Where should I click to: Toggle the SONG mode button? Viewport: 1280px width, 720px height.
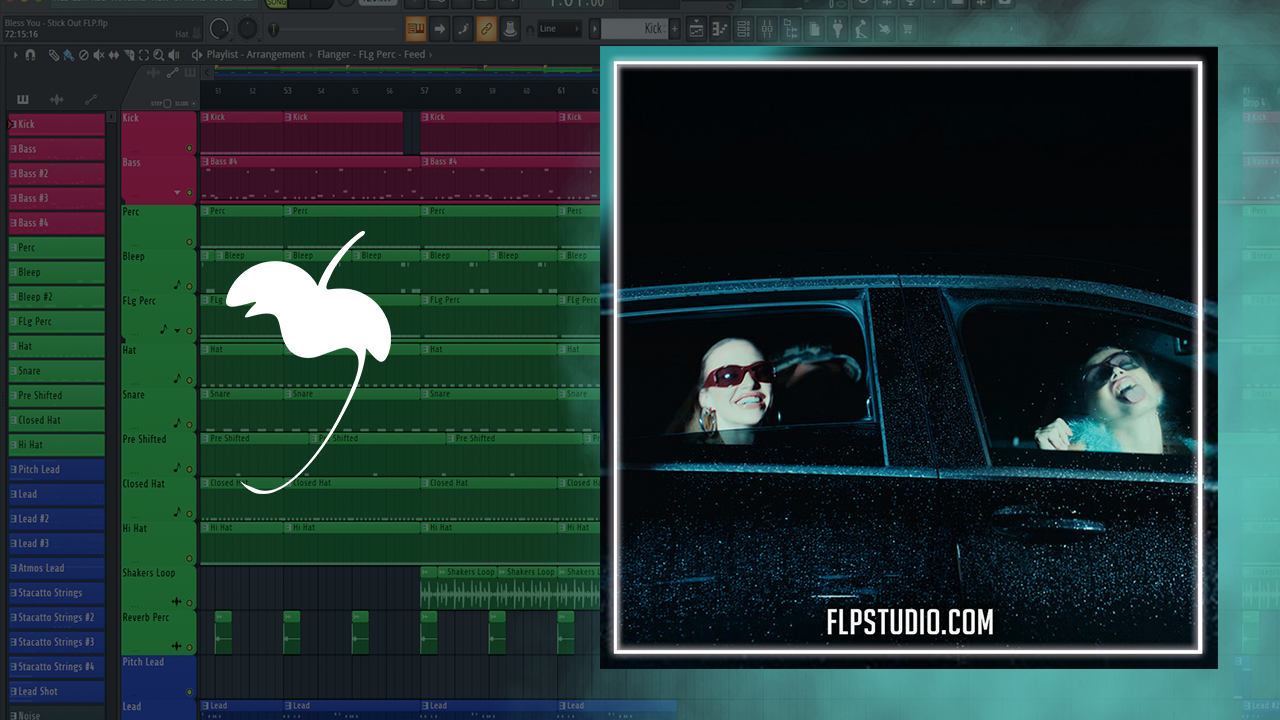(276, 4)
